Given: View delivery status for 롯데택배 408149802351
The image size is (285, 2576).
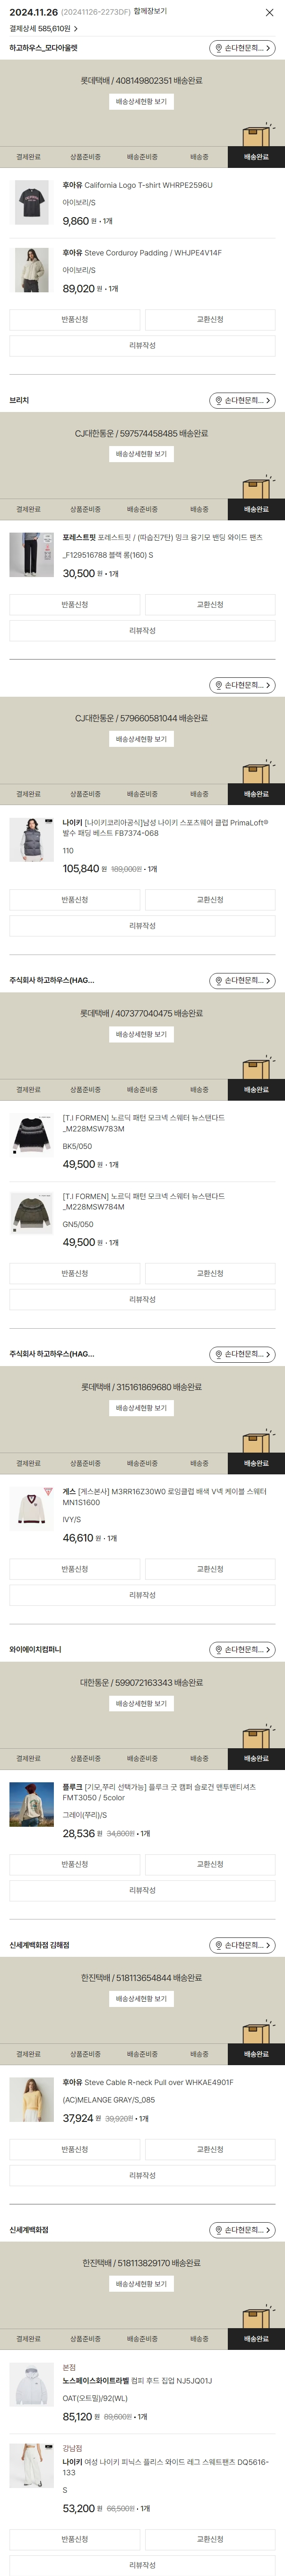Looking at the screenshot, I should click(141, 102).
